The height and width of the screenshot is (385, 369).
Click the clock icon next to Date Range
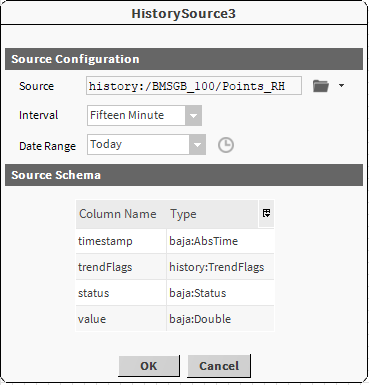point(226,145)
